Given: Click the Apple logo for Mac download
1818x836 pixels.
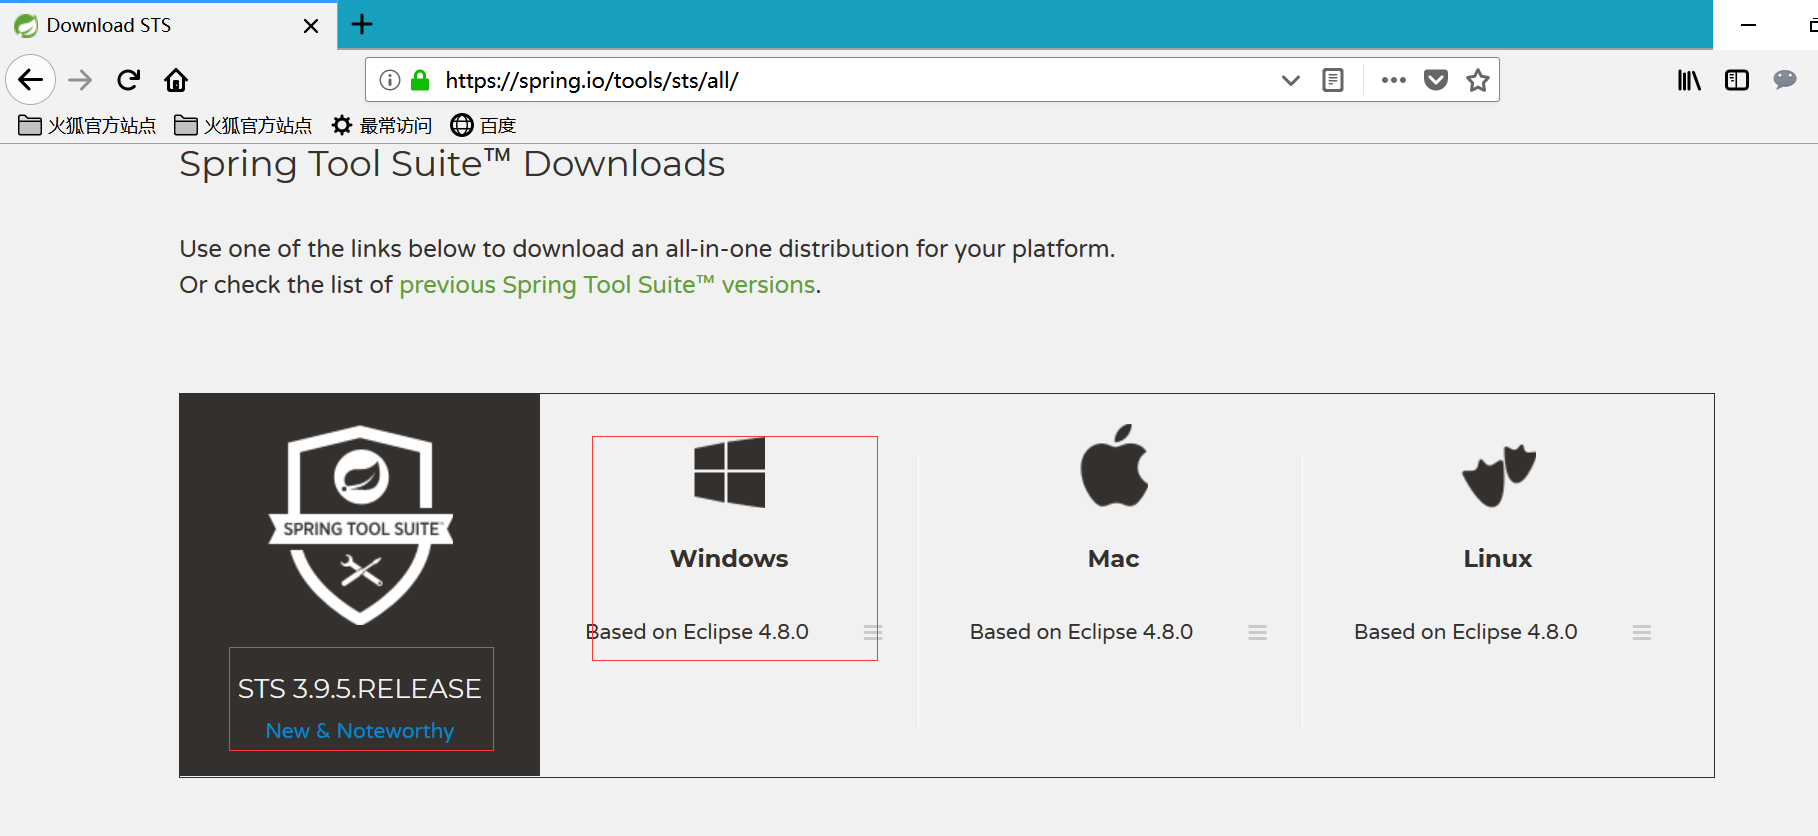Looking at the screenshot, I should tap(1114, 466).
